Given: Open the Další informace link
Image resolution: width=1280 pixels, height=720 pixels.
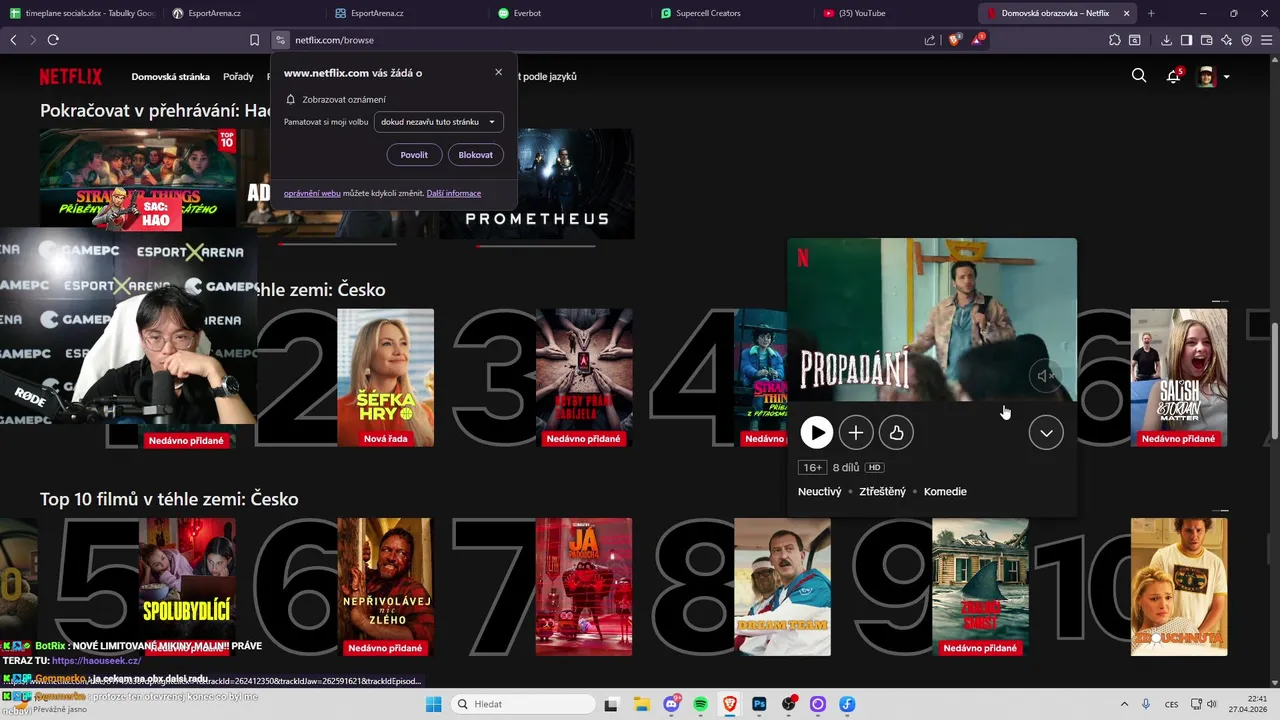Looking at the screenshot, I should tap(454, 193).
